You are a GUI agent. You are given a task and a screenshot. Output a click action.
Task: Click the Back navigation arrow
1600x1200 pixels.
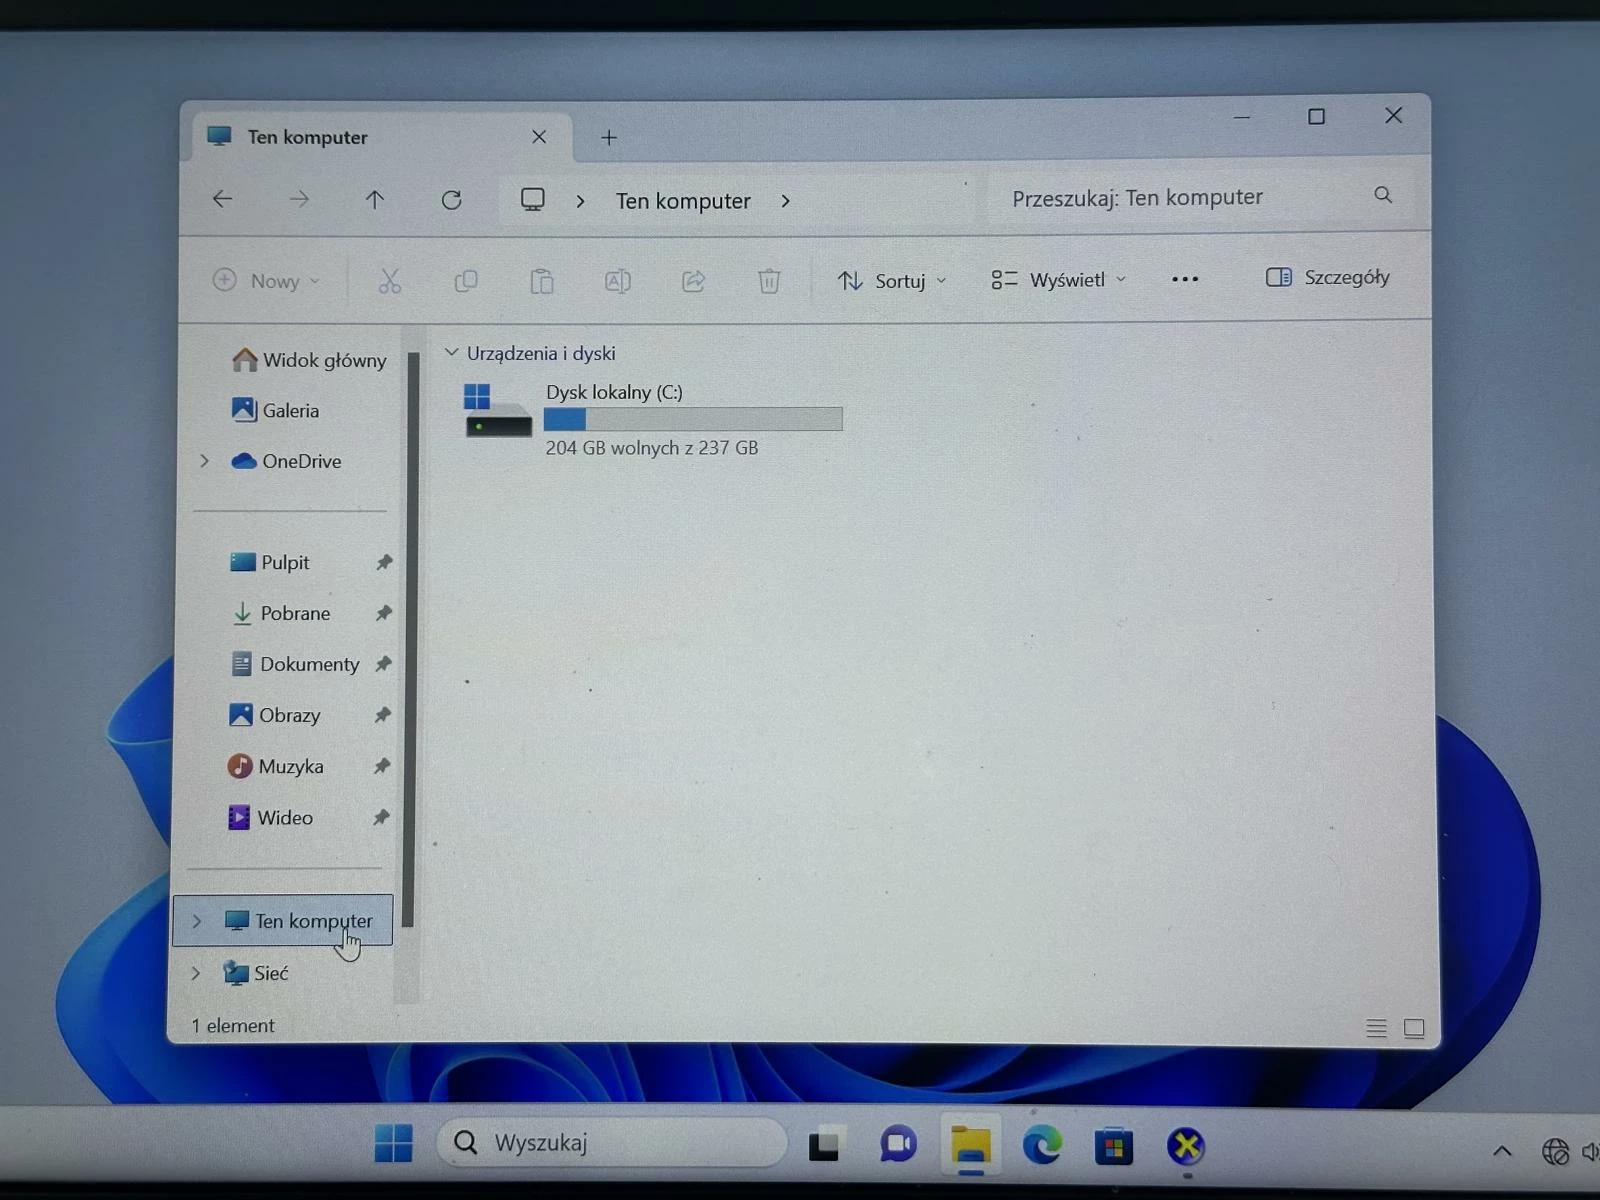[x=222, y=199]
